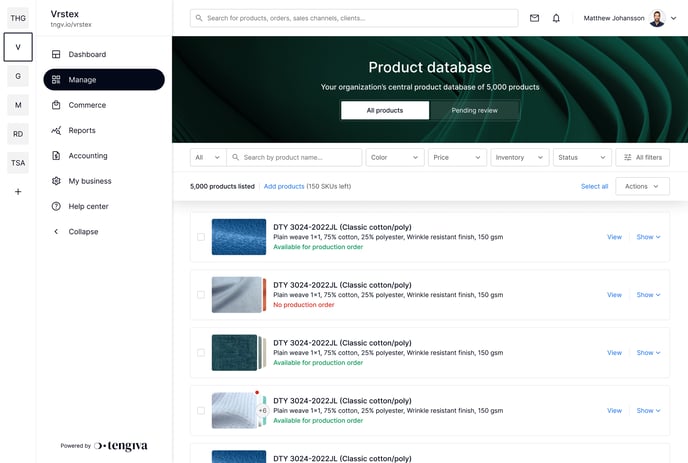Open the Actions dropdown
This screenshot has width=688, height=463.
point(642,186)
